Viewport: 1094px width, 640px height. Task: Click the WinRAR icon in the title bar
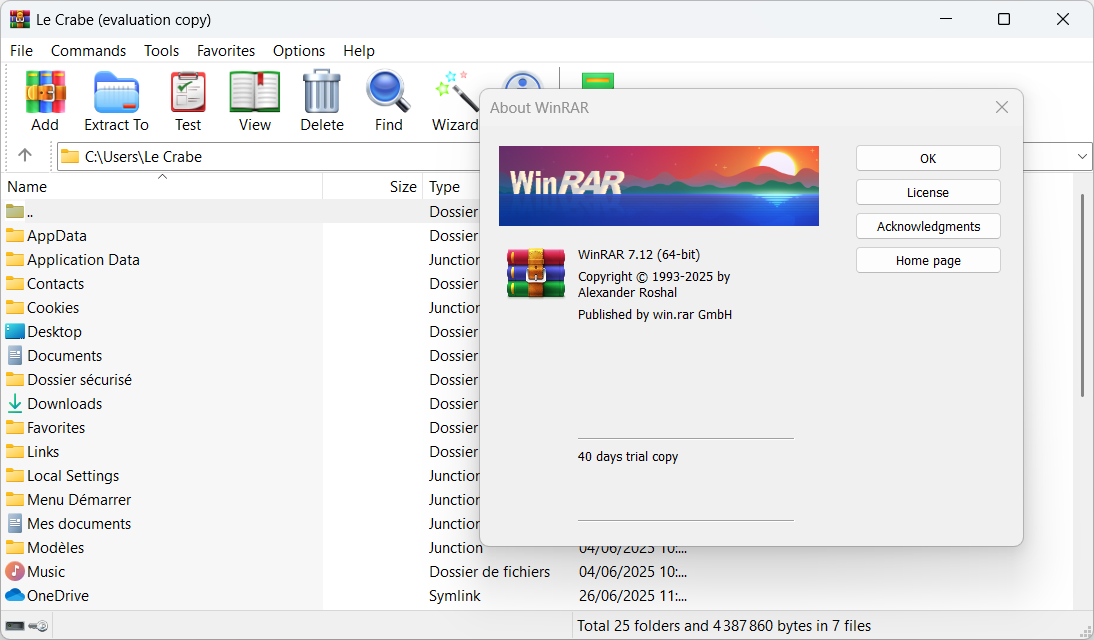pyautogui.click(x=20, y=20)
